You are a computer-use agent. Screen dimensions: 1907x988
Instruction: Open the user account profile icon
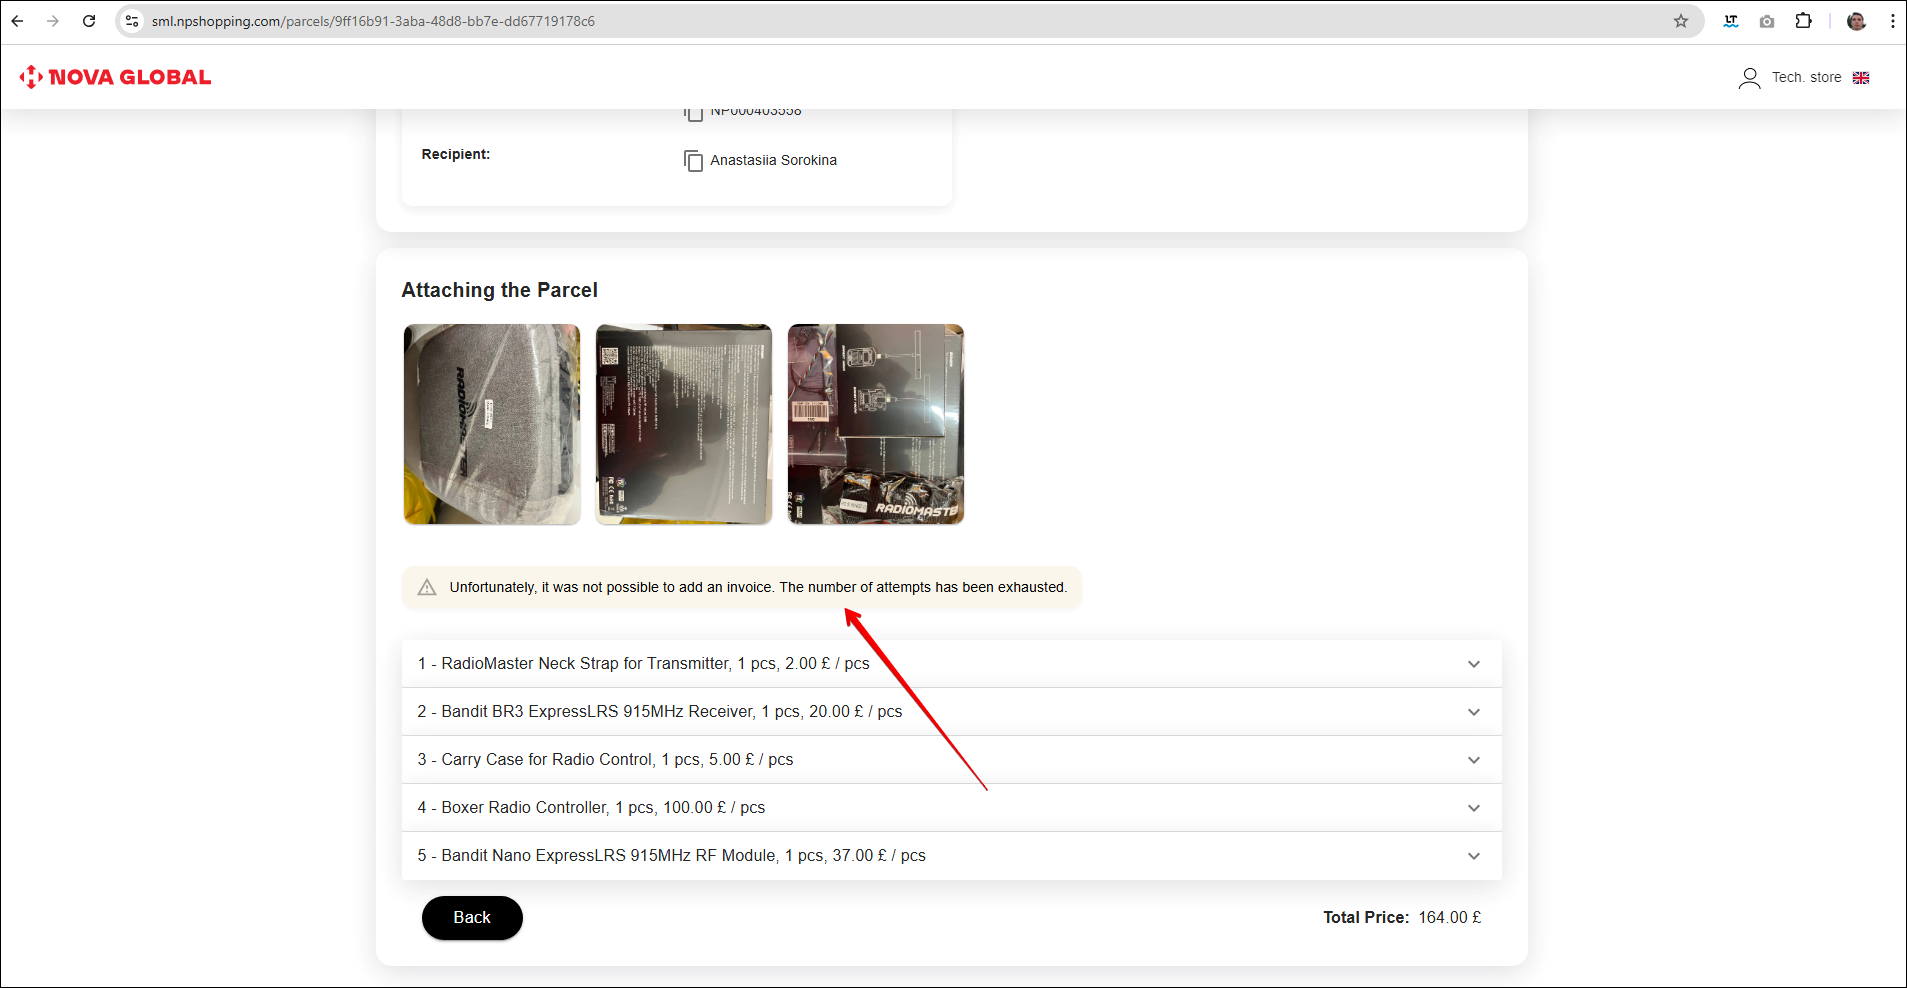(1749, 78)
